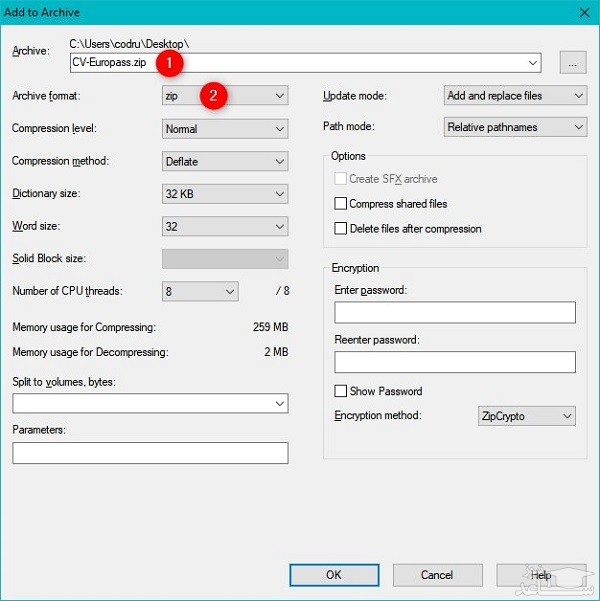Open the Split to volumes combo box
The image size is (600, 601).
coord(150,403)
